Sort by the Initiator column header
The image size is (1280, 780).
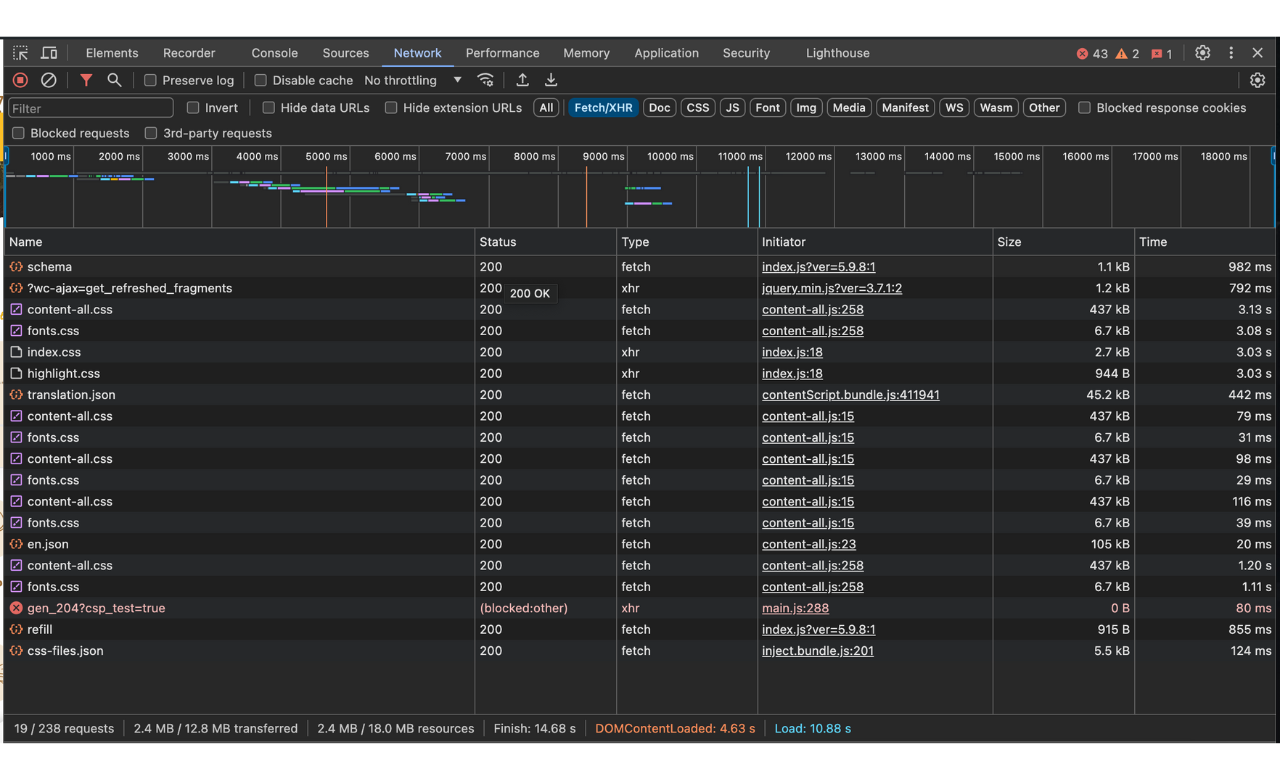coord(876,242)
